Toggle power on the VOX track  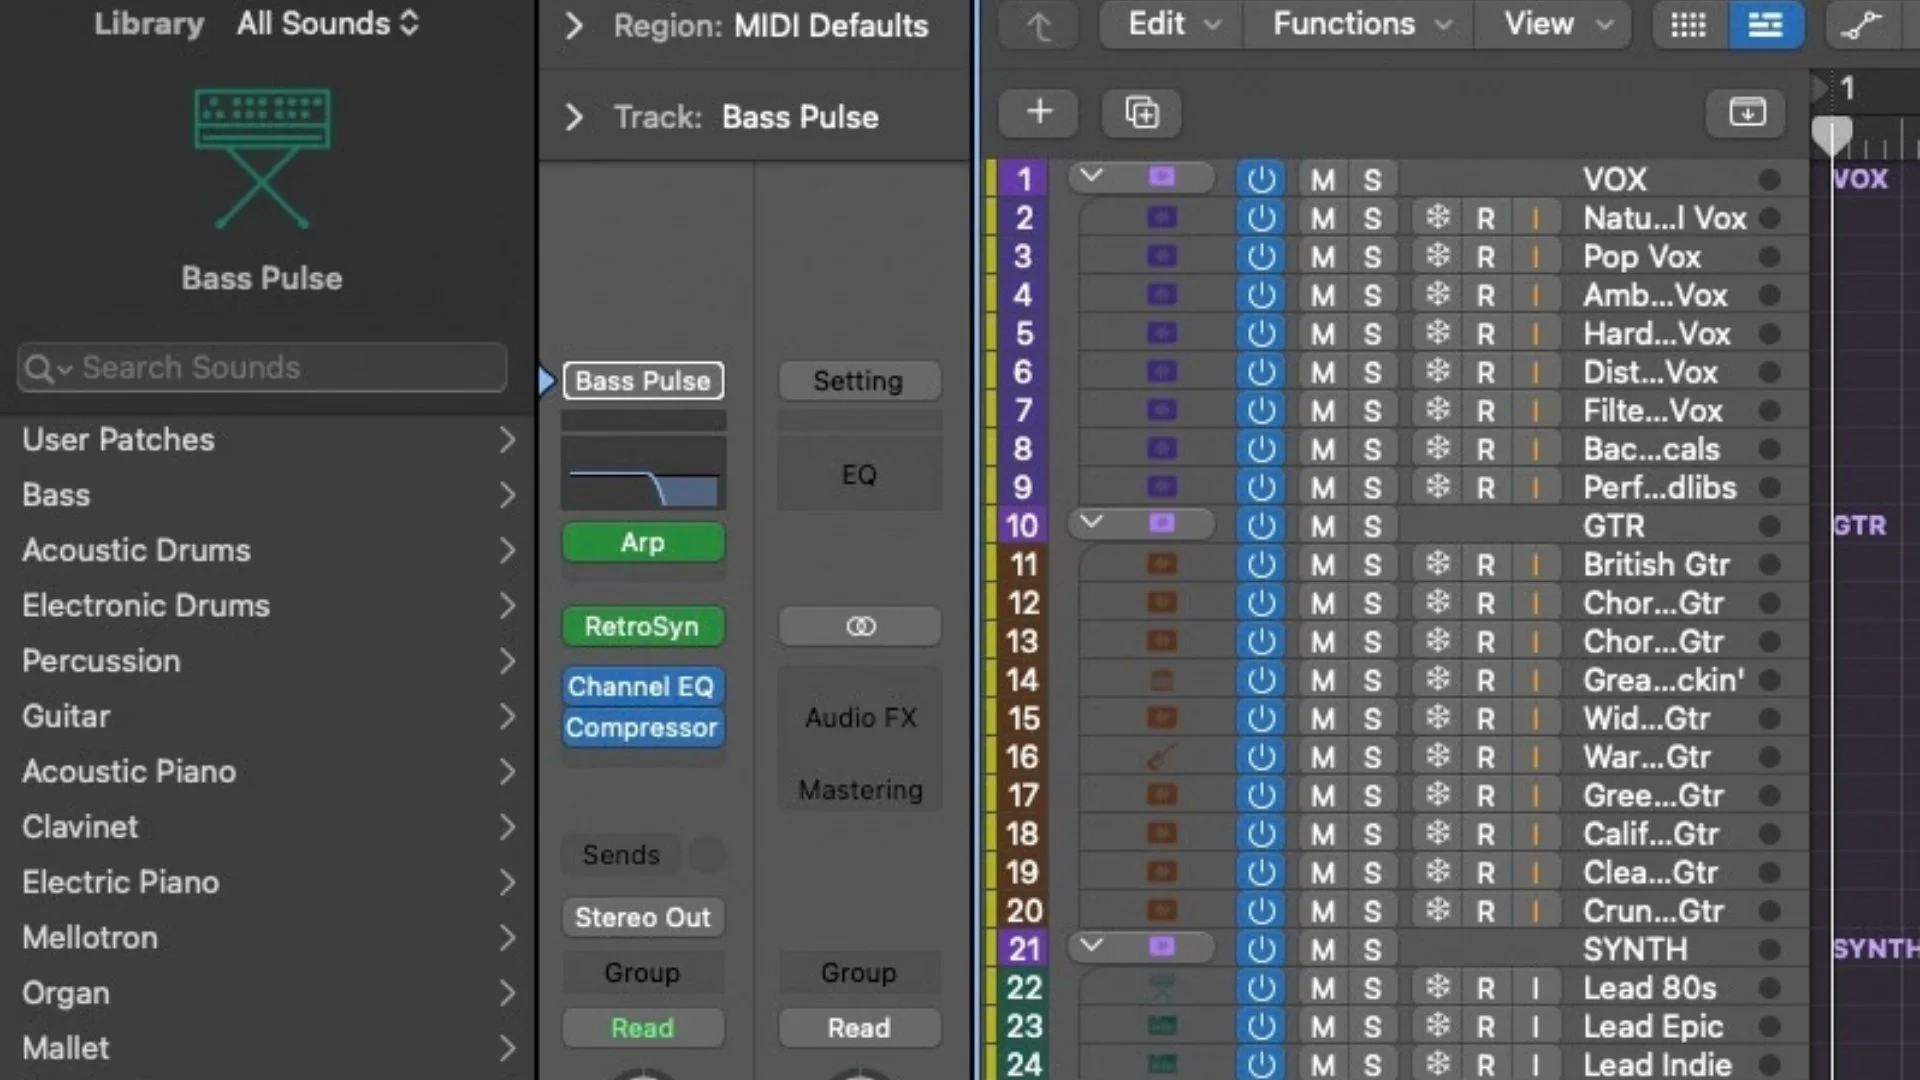1261,179
